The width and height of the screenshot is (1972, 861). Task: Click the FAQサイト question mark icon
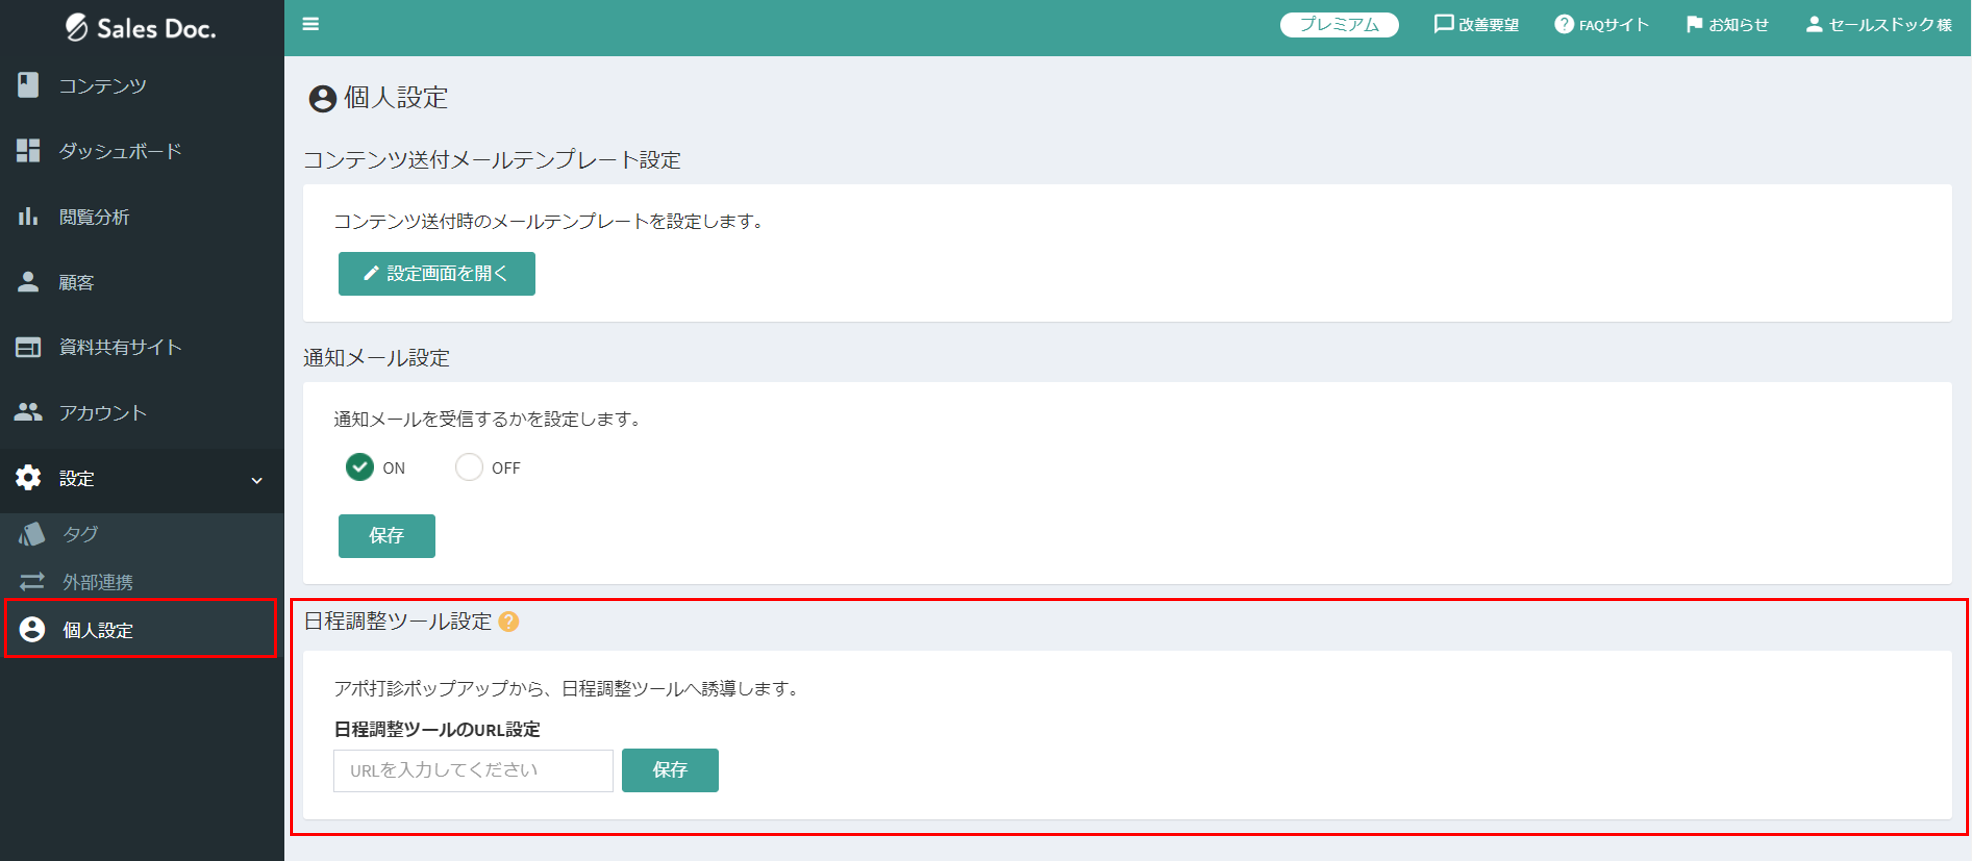click(1564, 24)
